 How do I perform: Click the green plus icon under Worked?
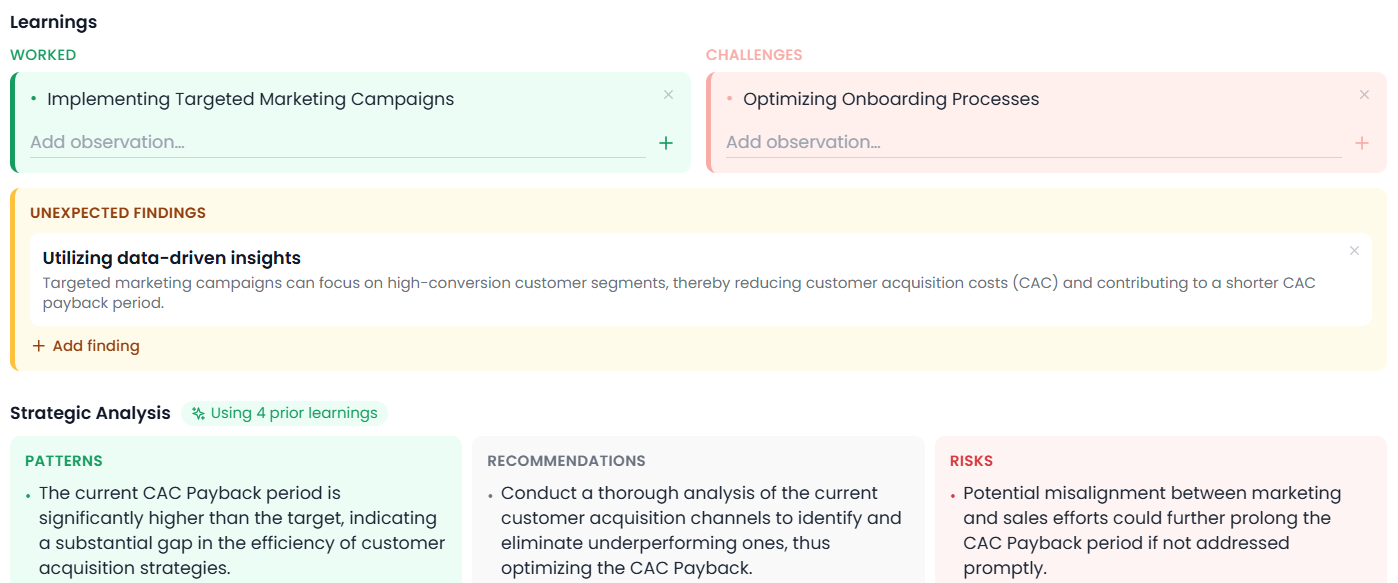[x=666, y=143]
